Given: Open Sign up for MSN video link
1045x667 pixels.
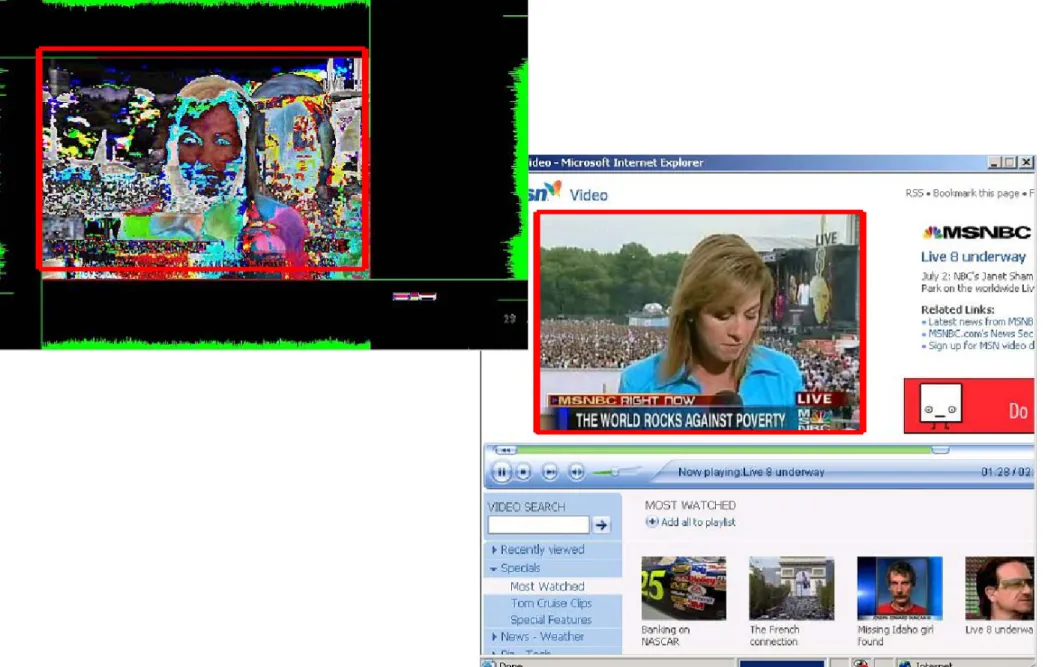Looking at the screenshot, I should pyautogui.click(x=980, y=346).
